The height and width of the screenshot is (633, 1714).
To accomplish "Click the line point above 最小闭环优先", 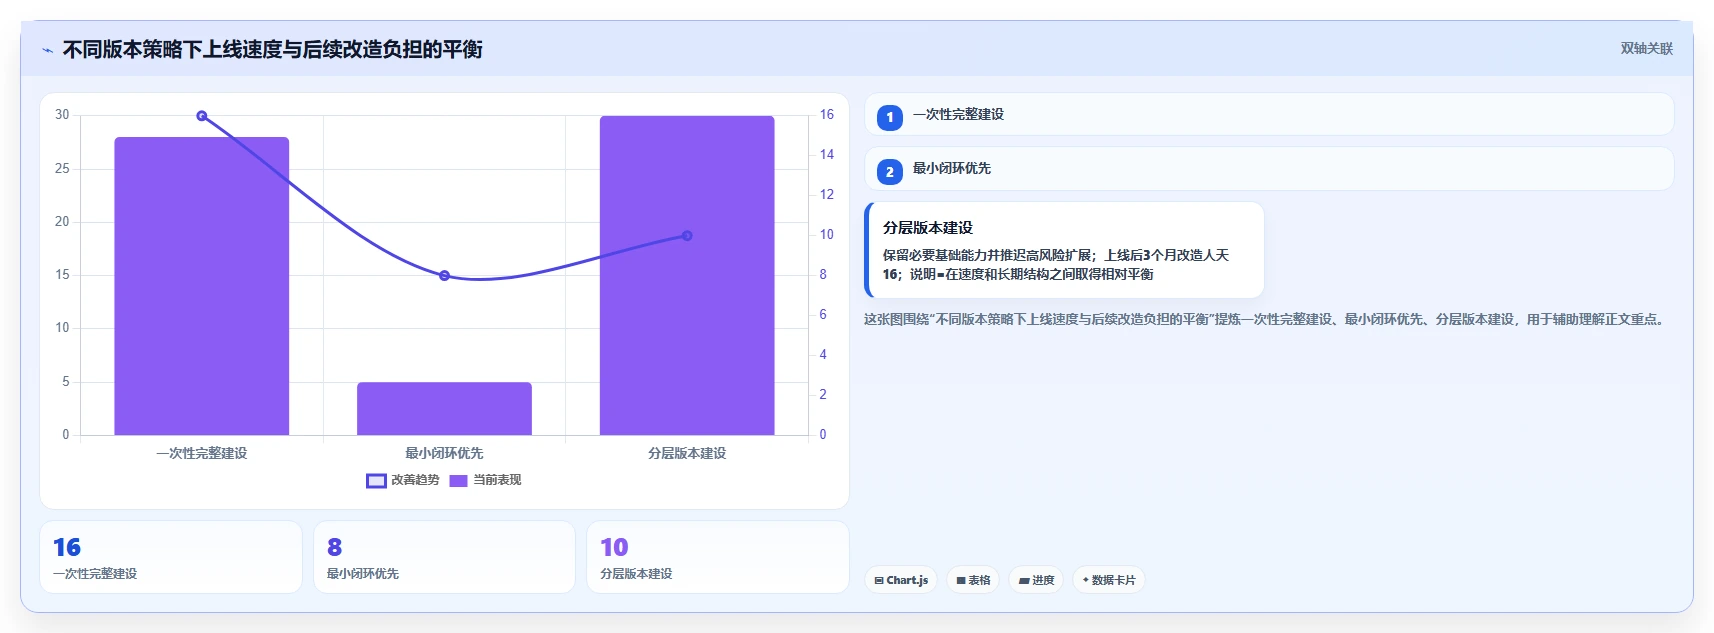I will 444,276.
